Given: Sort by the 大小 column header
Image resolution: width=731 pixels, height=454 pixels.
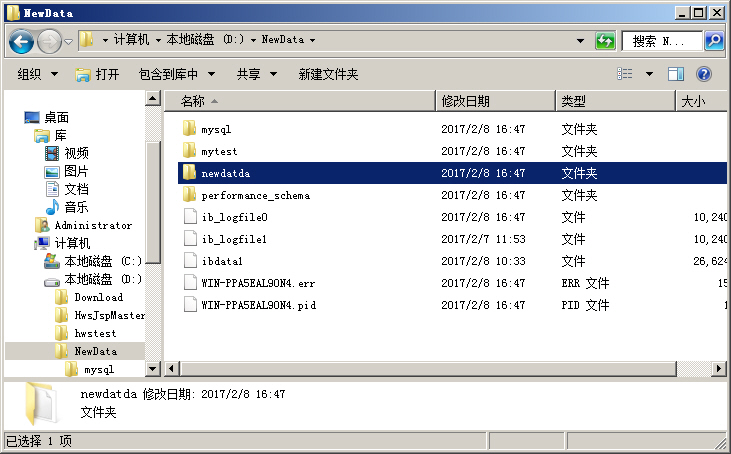Looking at the screenshot, I should (x=702, y=101).
